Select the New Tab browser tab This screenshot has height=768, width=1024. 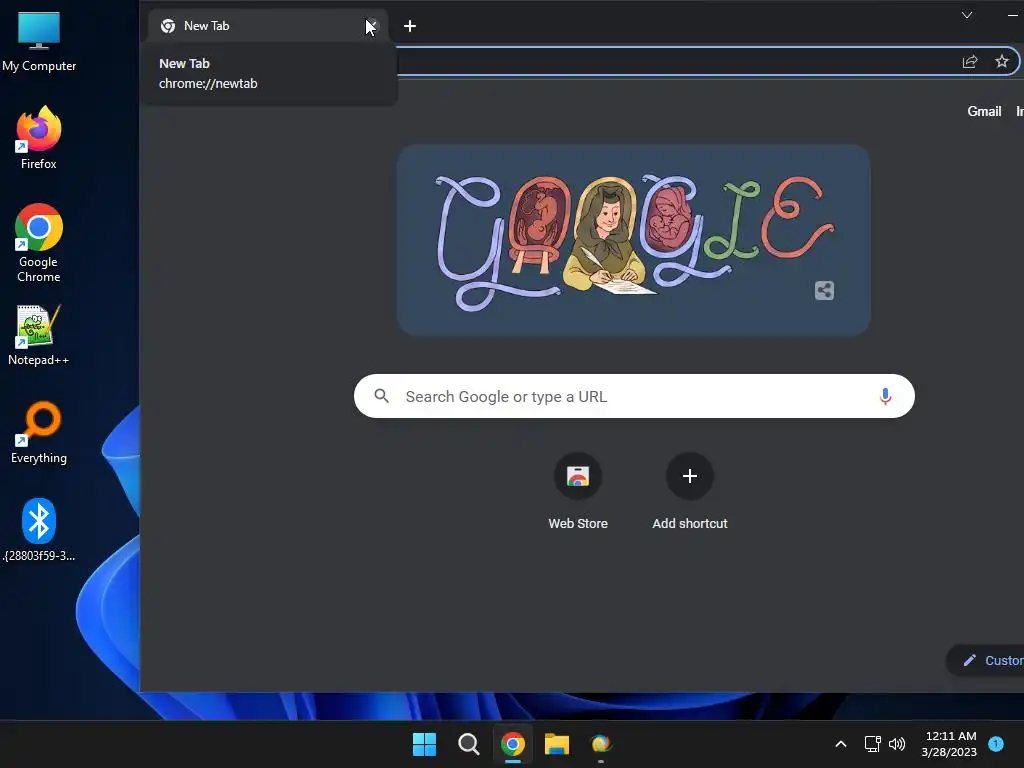[268, 26]
